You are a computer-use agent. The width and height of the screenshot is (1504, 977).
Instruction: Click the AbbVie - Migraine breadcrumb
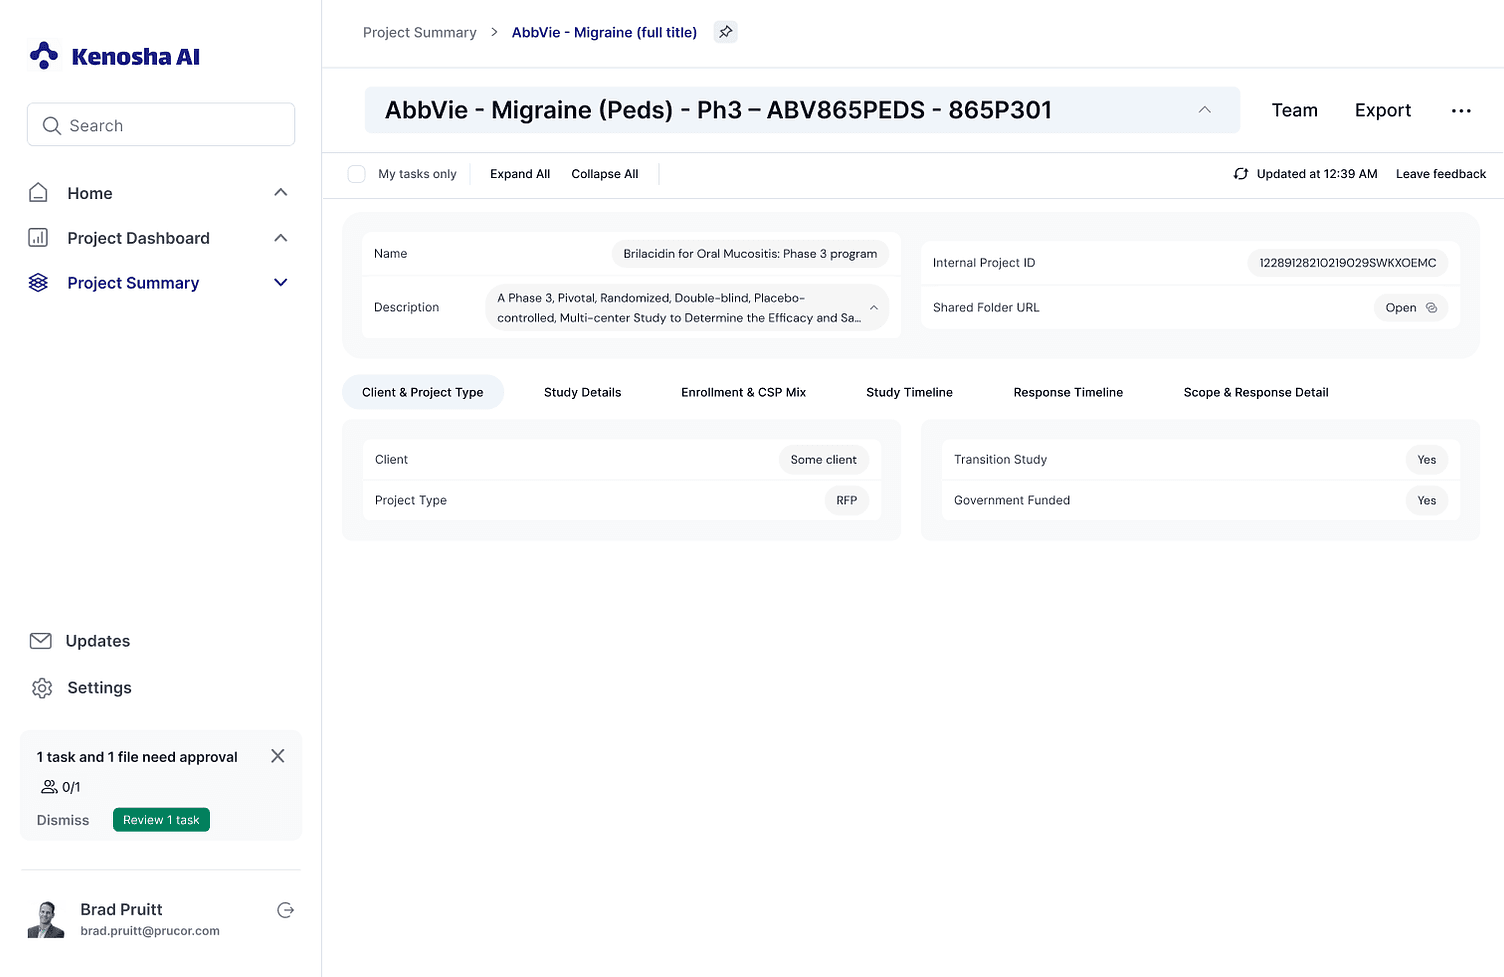(605, 32)
